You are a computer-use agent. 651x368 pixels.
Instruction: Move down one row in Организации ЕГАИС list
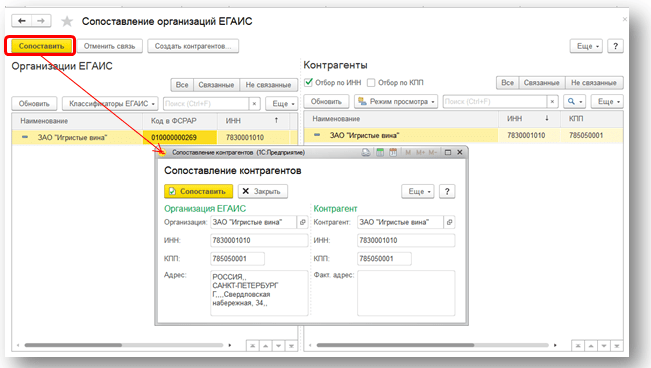point(278,346)
